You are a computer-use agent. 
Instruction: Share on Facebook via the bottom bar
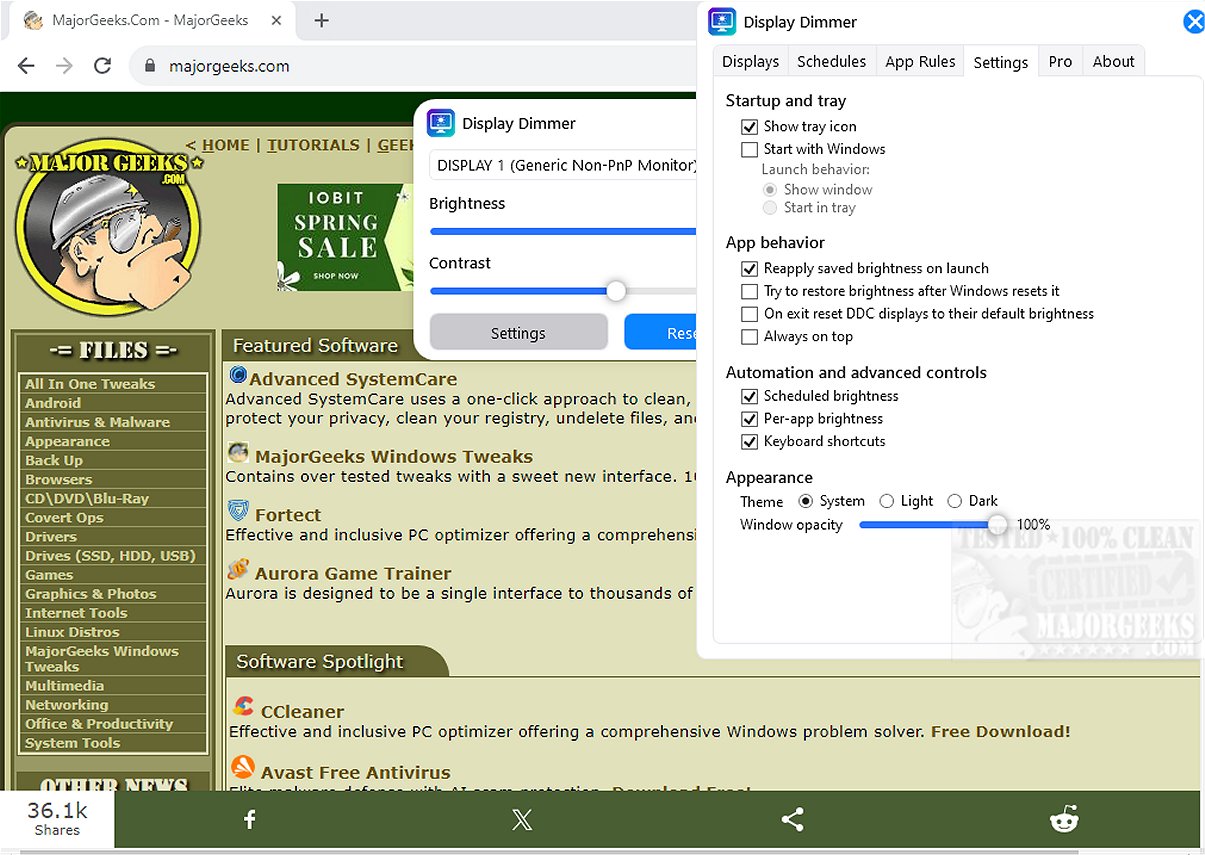(250, 820)
